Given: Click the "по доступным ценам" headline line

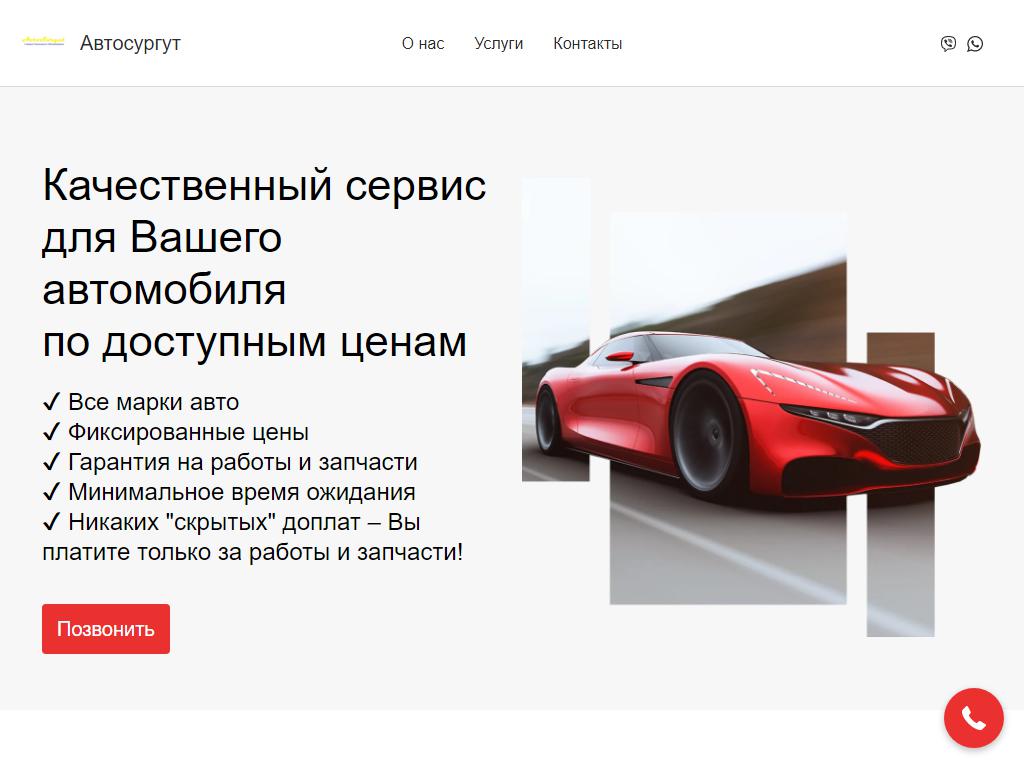Looking at the screenshot, I should click(255, 342).
